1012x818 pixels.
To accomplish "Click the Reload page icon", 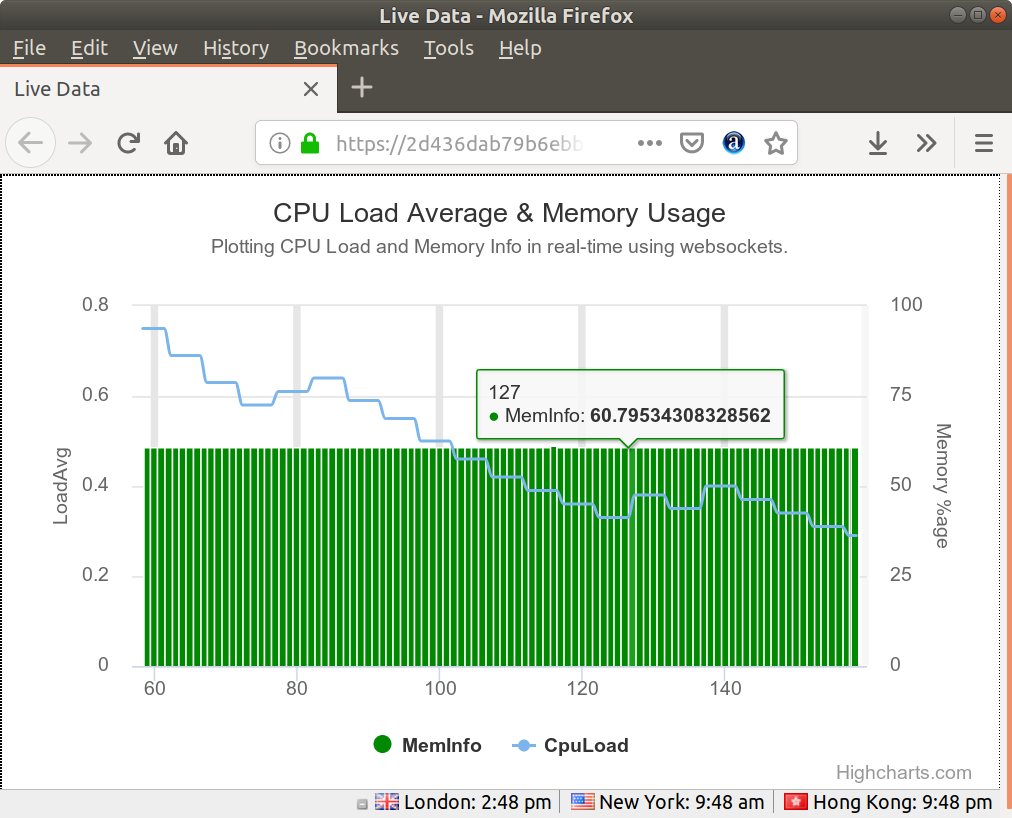I will (128, 144).
